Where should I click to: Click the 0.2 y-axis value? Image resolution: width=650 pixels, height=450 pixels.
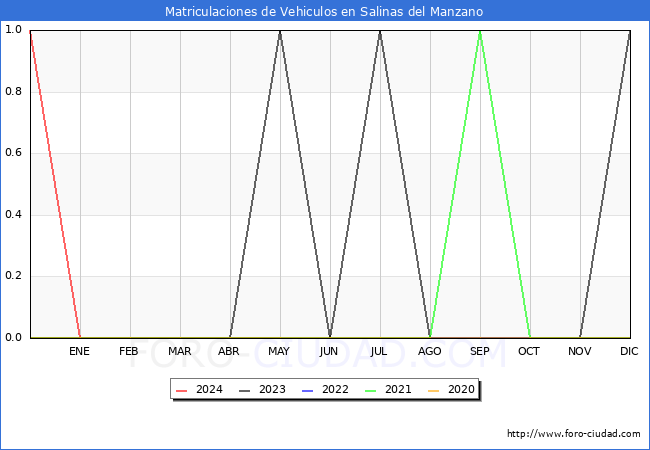(13, 276)
